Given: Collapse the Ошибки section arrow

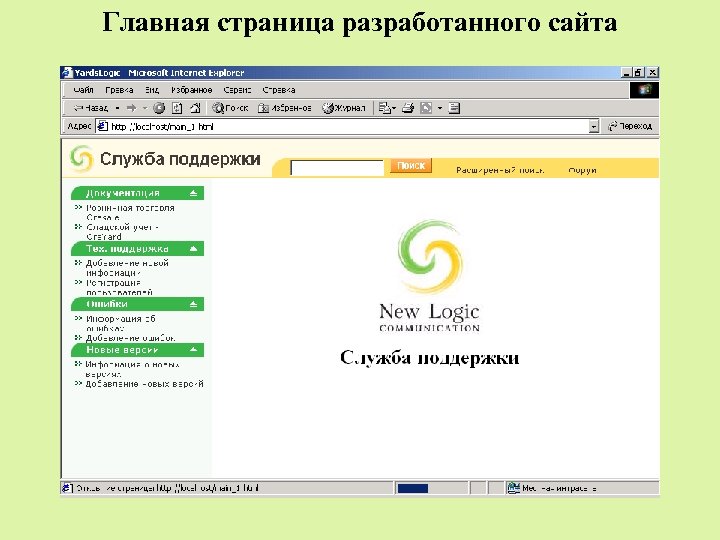Looking at the screenshot, I should point(193,304).
